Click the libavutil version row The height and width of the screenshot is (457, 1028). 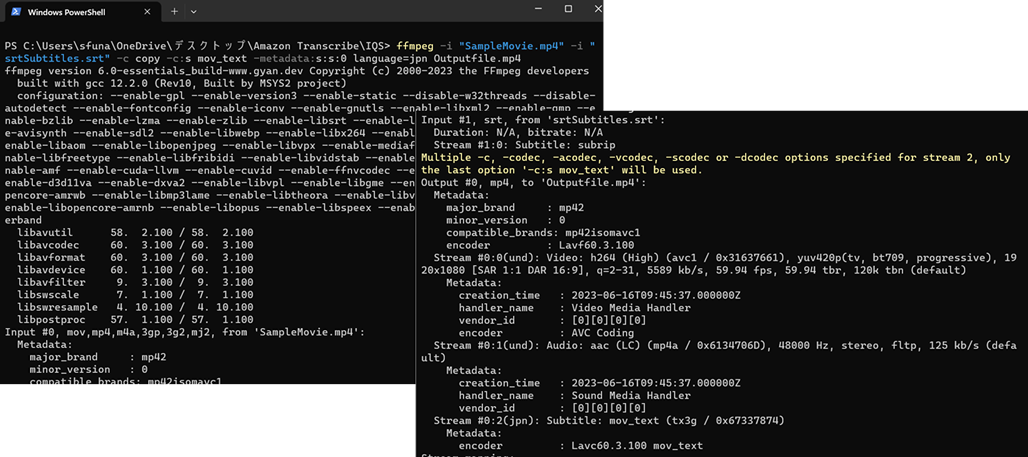pyautogui.click(x=135, y=232)
